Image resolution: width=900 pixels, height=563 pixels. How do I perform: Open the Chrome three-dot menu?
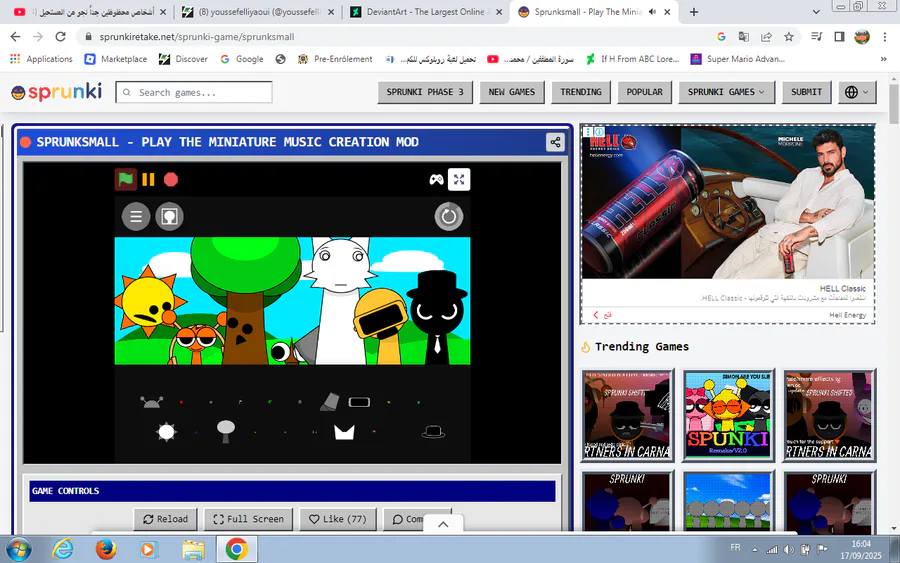[885, 37]
